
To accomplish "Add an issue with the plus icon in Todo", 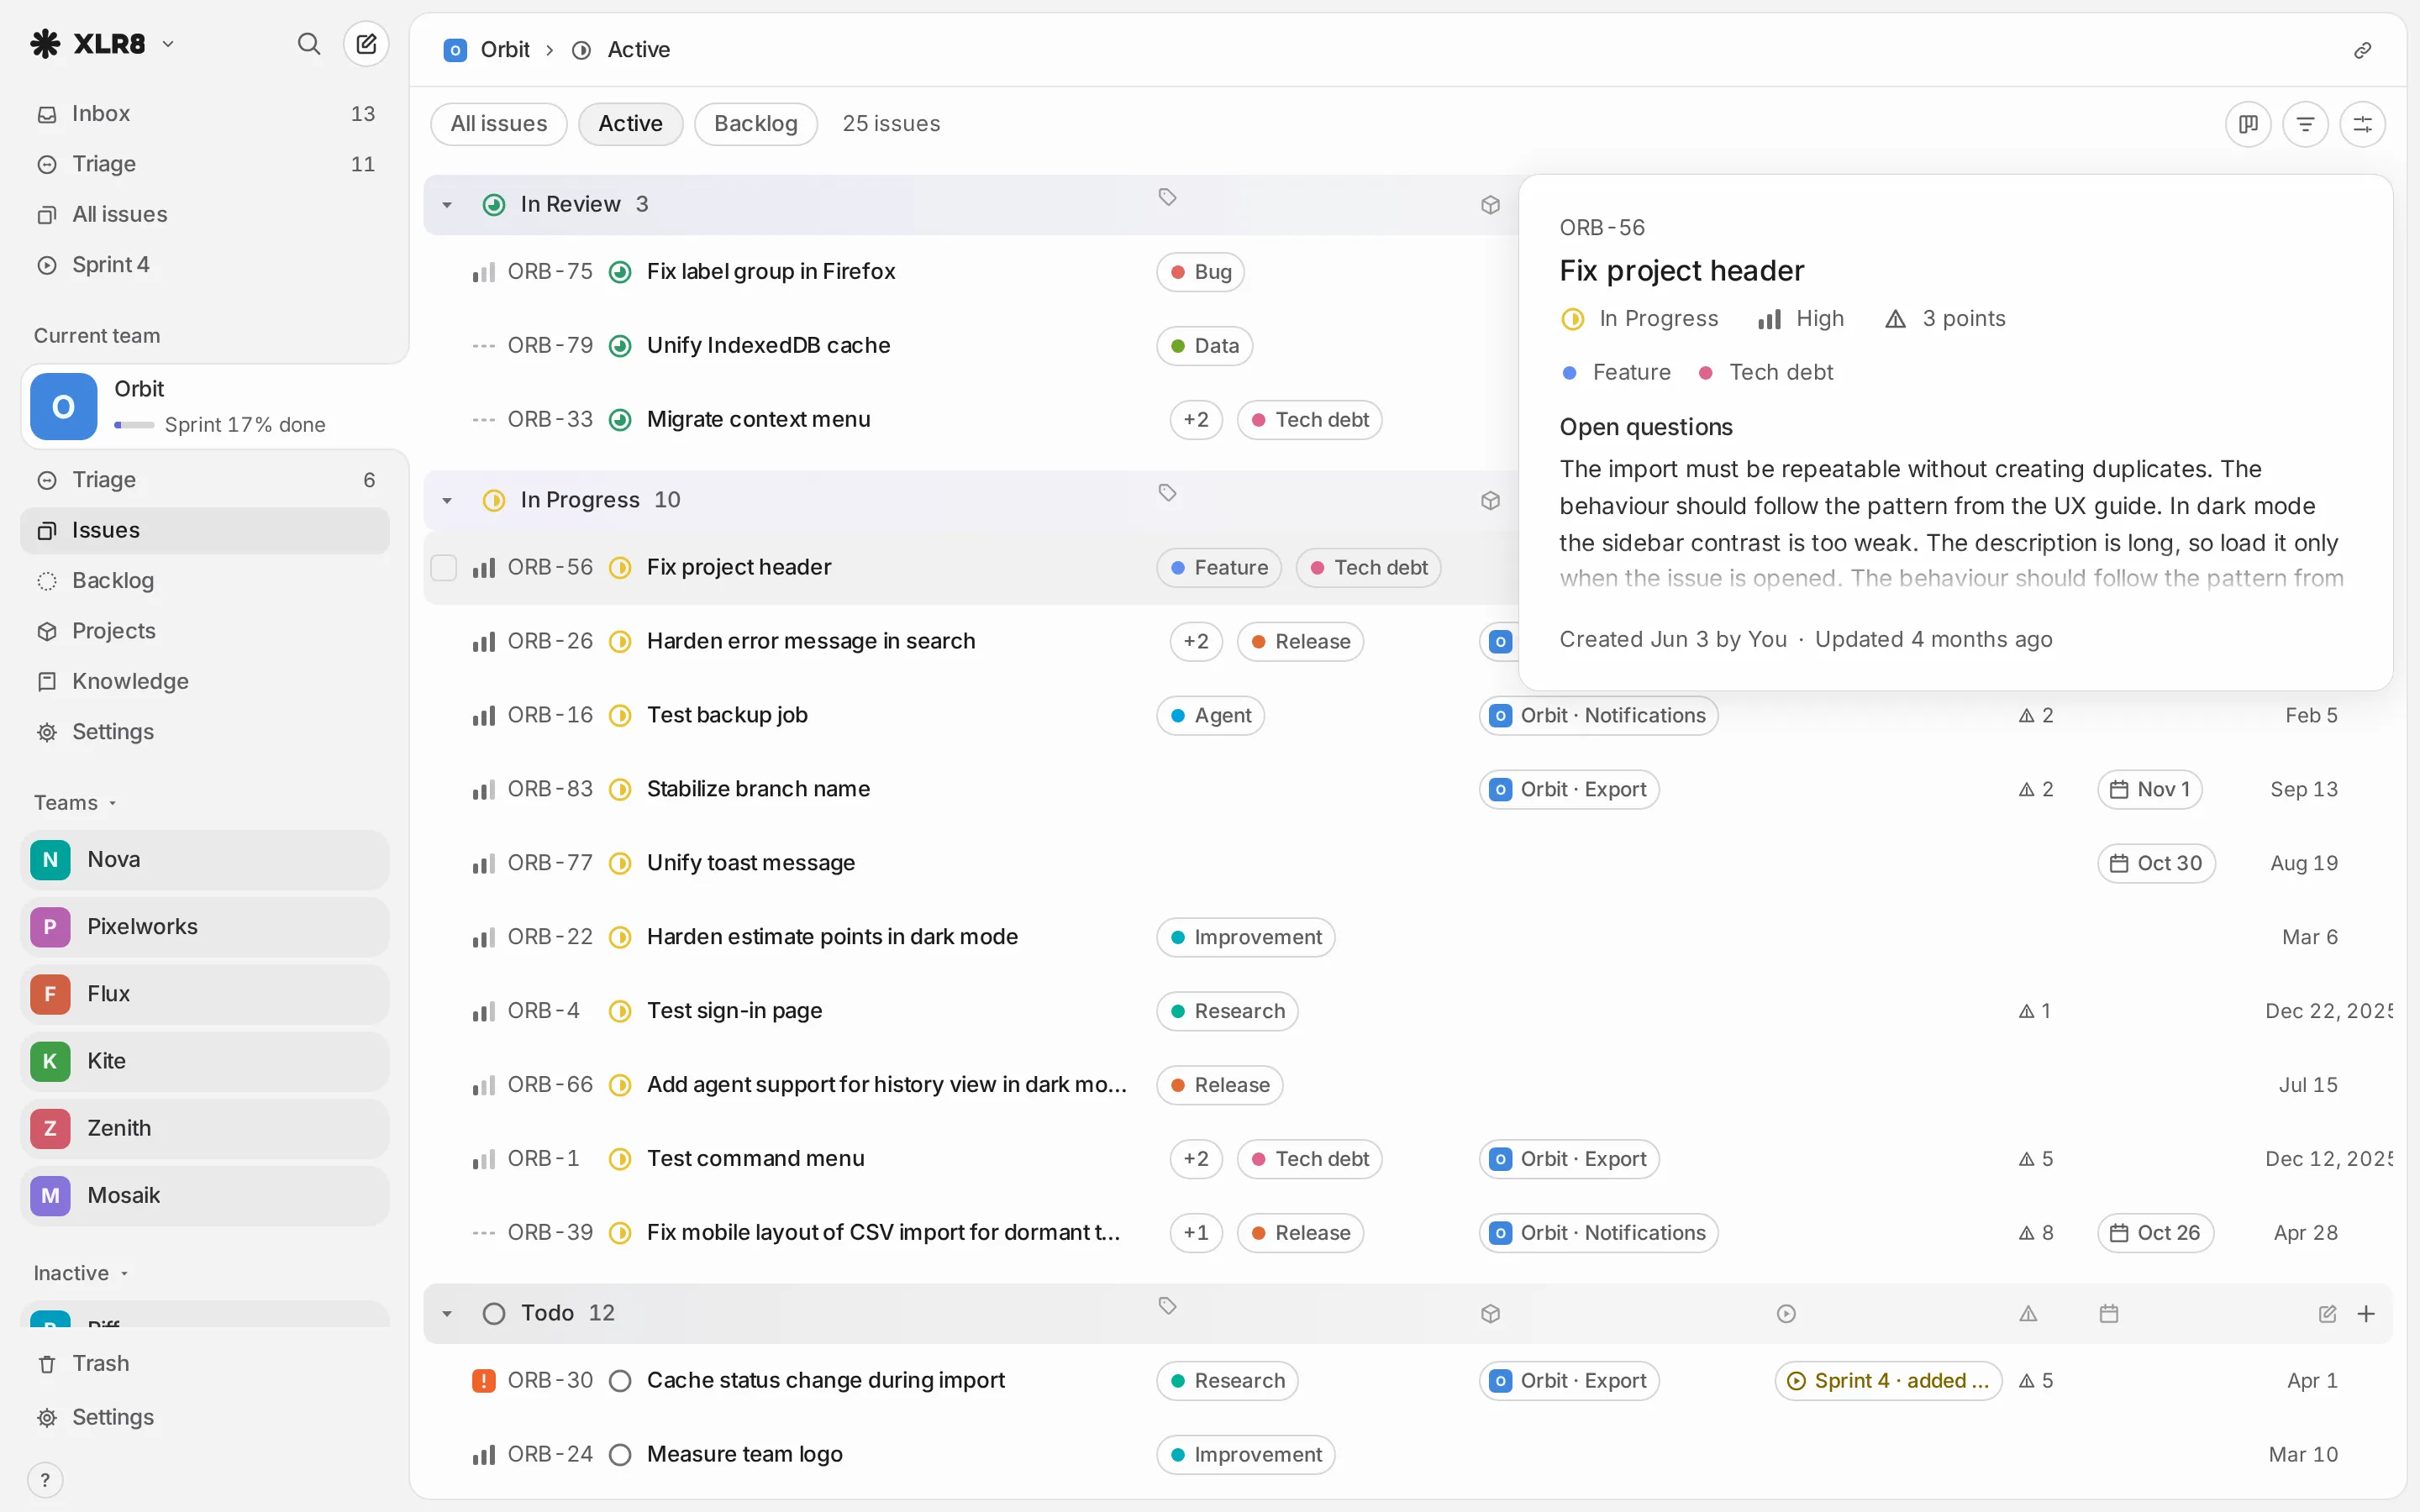I will (2366, 1313).
